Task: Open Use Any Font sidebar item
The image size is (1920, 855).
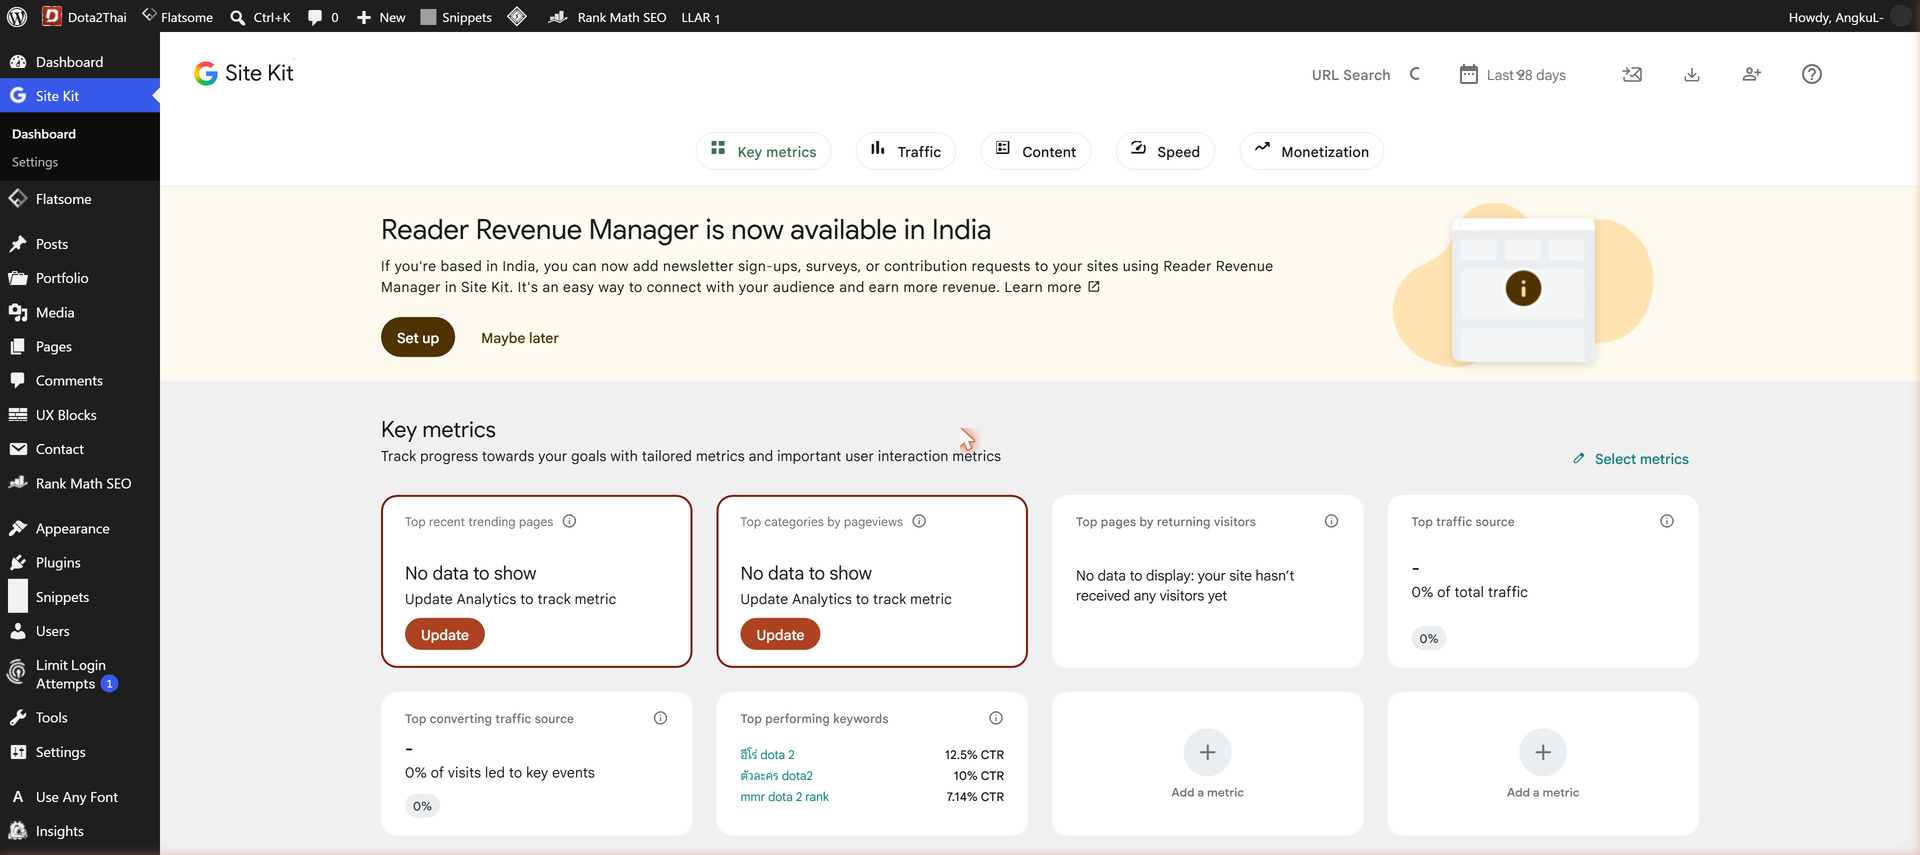Action: coord(80,797)
